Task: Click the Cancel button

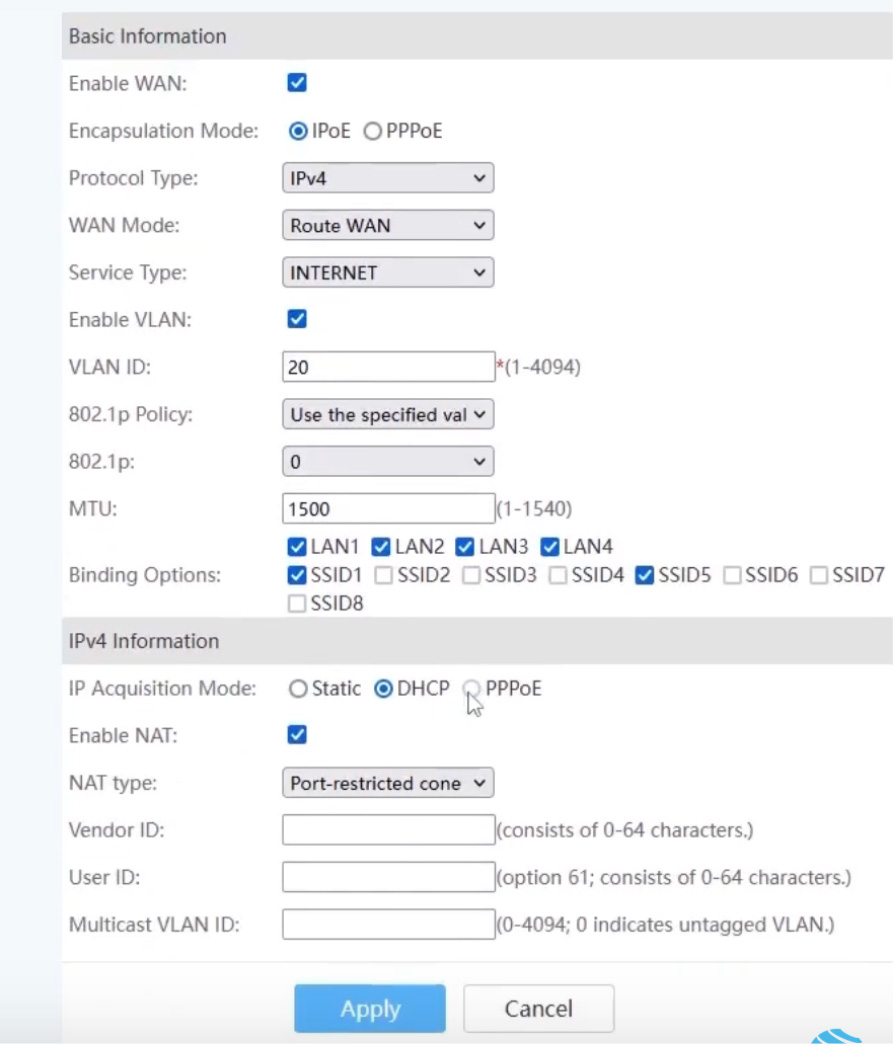Action: 538,1009
